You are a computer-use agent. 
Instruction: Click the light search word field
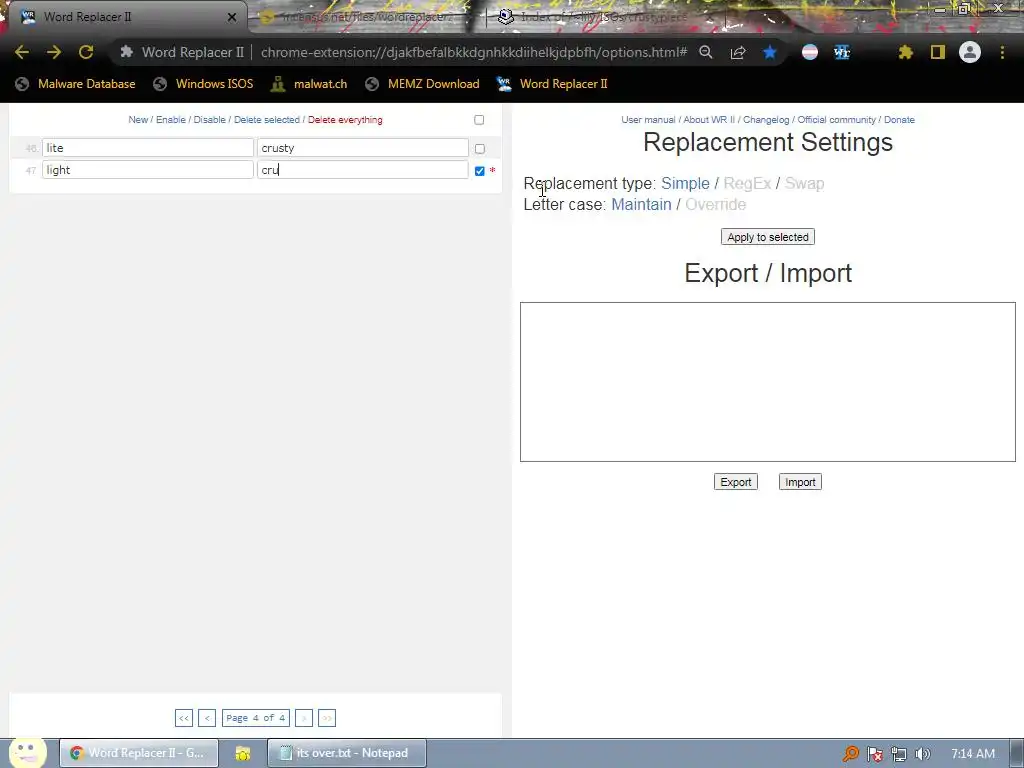pos(148,170)
